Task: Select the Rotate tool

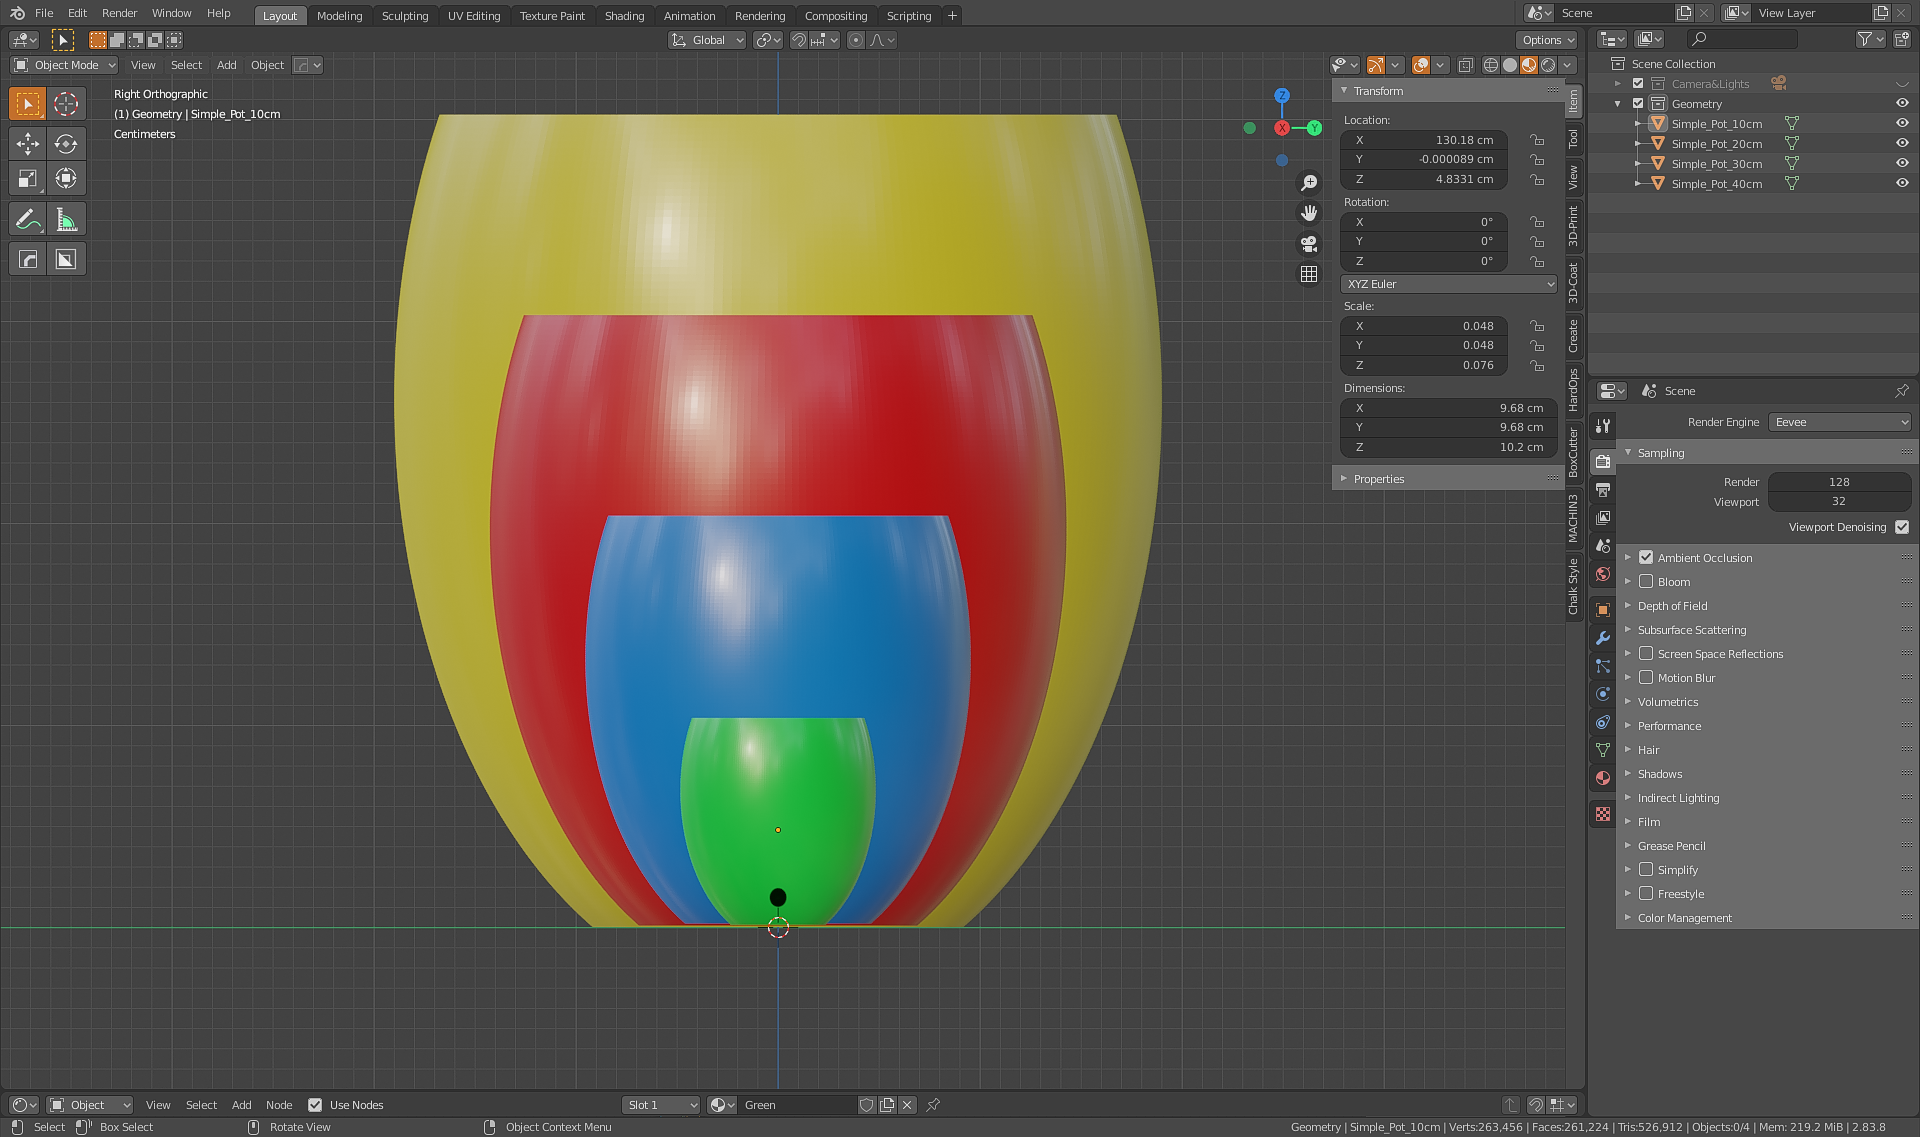Action: [66, 144]
